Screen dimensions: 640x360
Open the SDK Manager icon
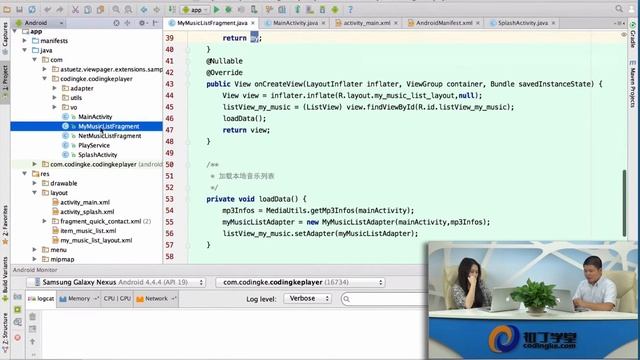(322, 9)
